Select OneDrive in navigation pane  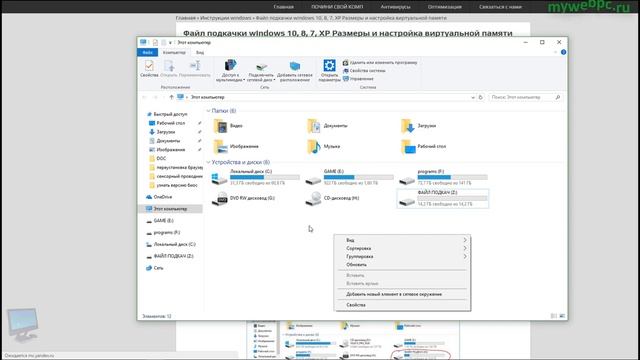point(162,197)
